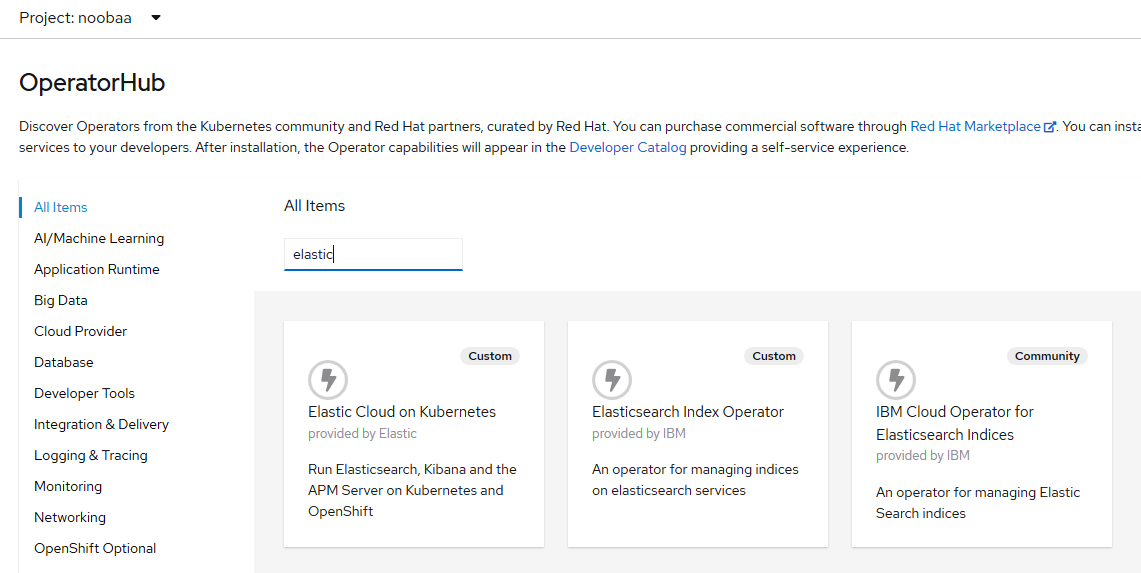Click the Community badge on IBM Cloud Operator
This screenshot has width=1141, height=573.
click(x=1047, y=356)
